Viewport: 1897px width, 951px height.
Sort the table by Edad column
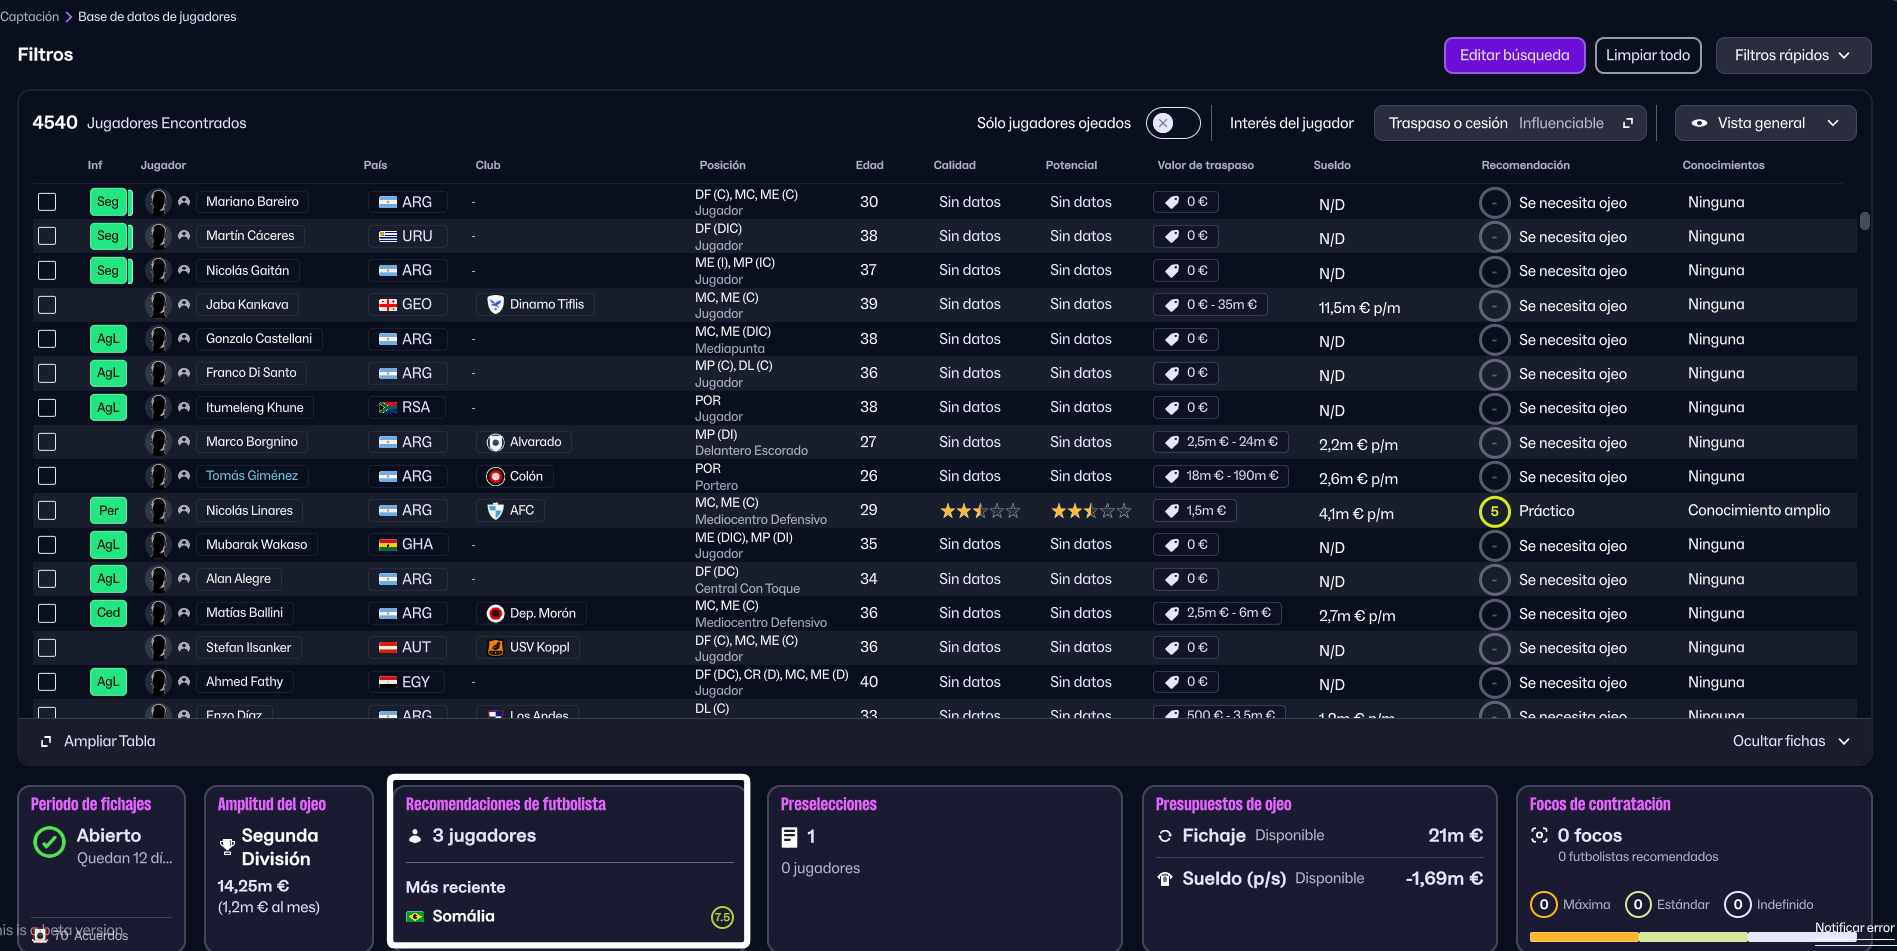[x=869, y=165]
